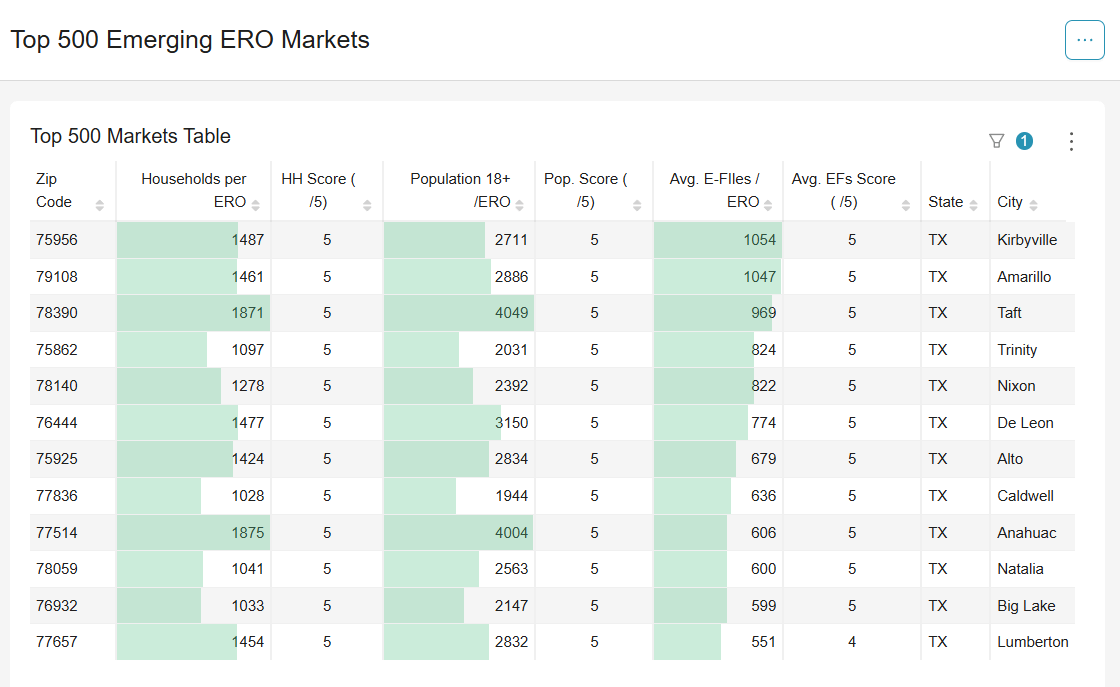The height and width of the screenshot is (687, 1120).
Task: Click the Natalia city cell
Action: coord(1032,569)
